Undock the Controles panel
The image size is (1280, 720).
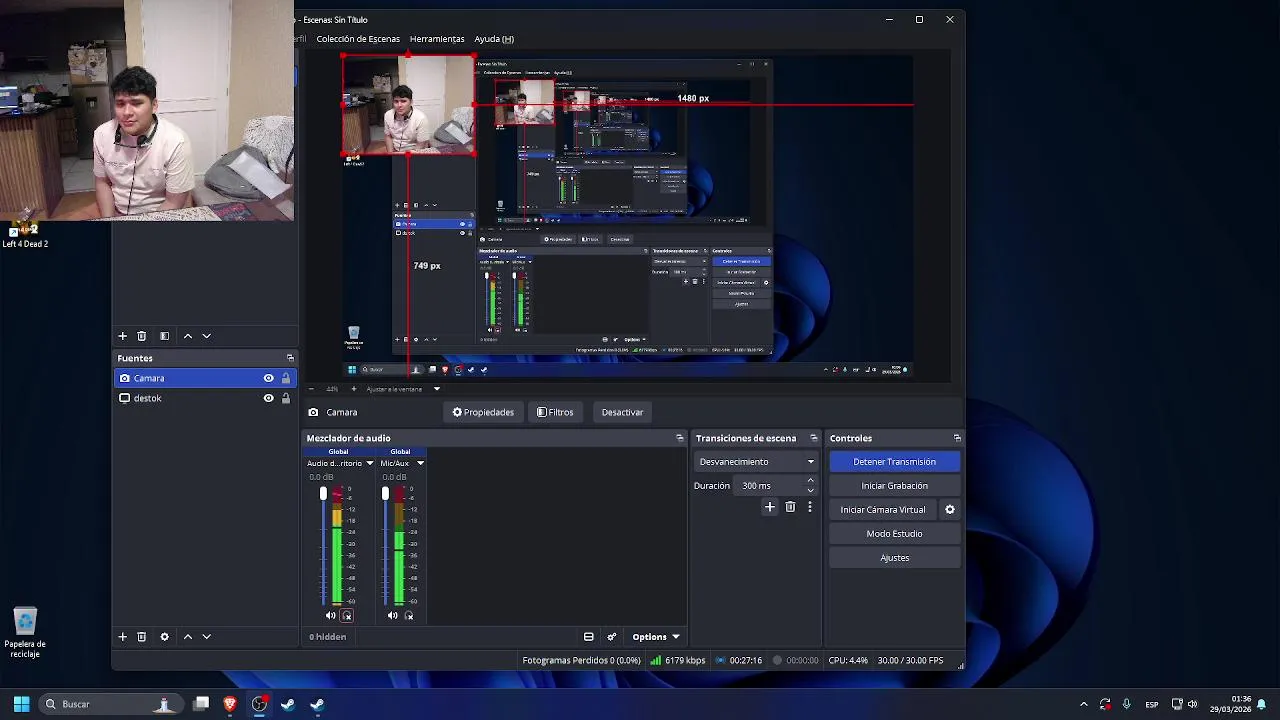[x=957, y=438]
